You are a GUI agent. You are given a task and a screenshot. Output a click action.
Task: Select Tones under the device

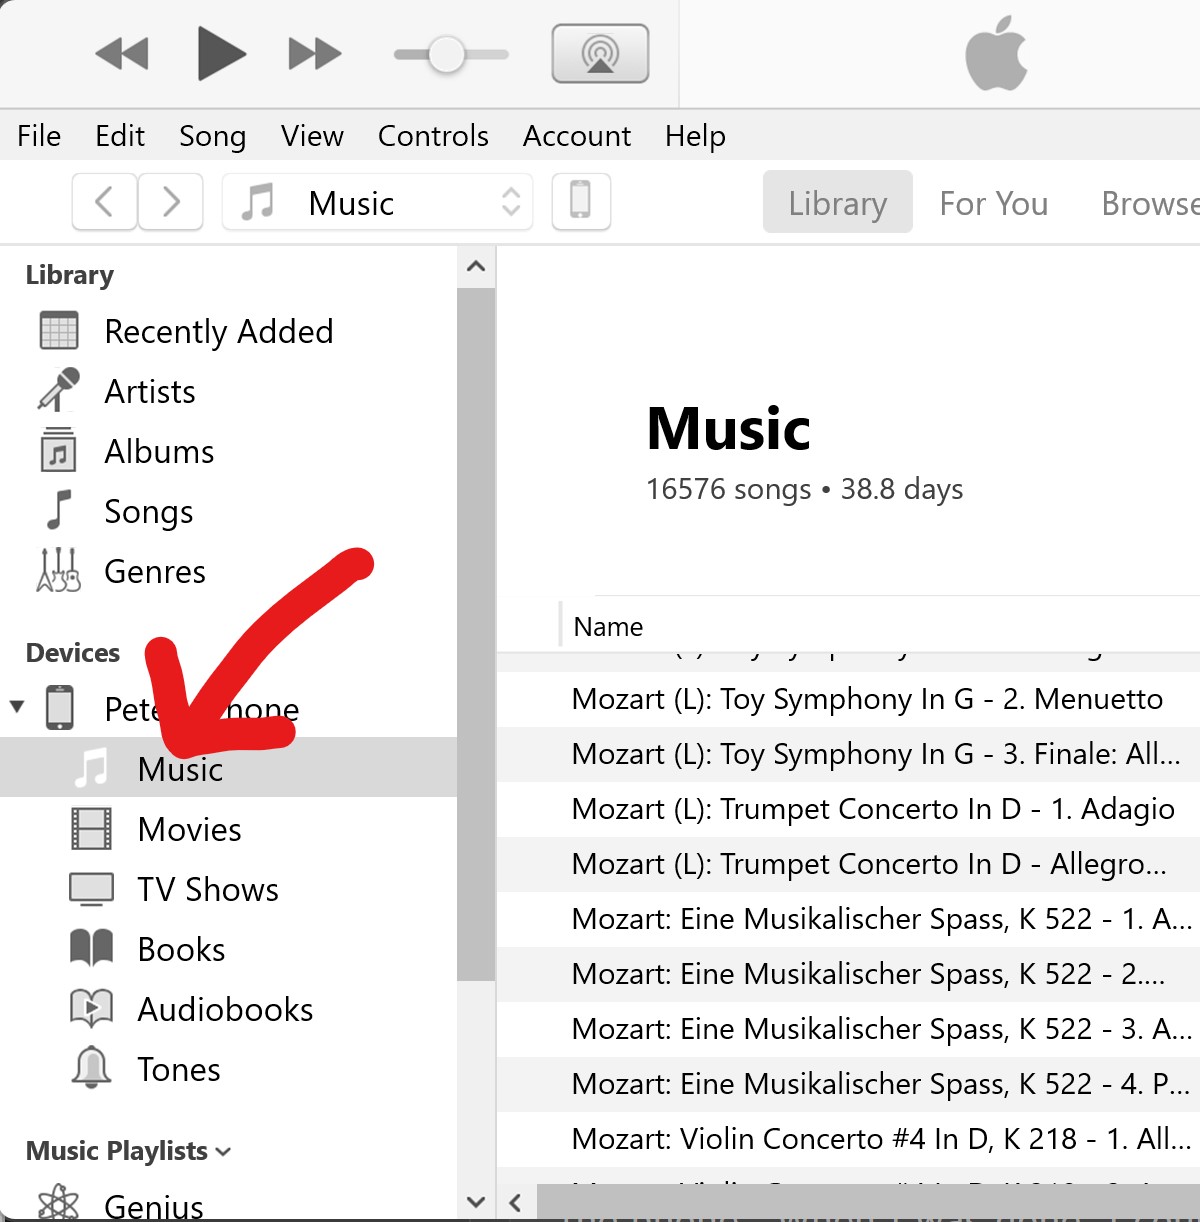(x=179, y=1069)
